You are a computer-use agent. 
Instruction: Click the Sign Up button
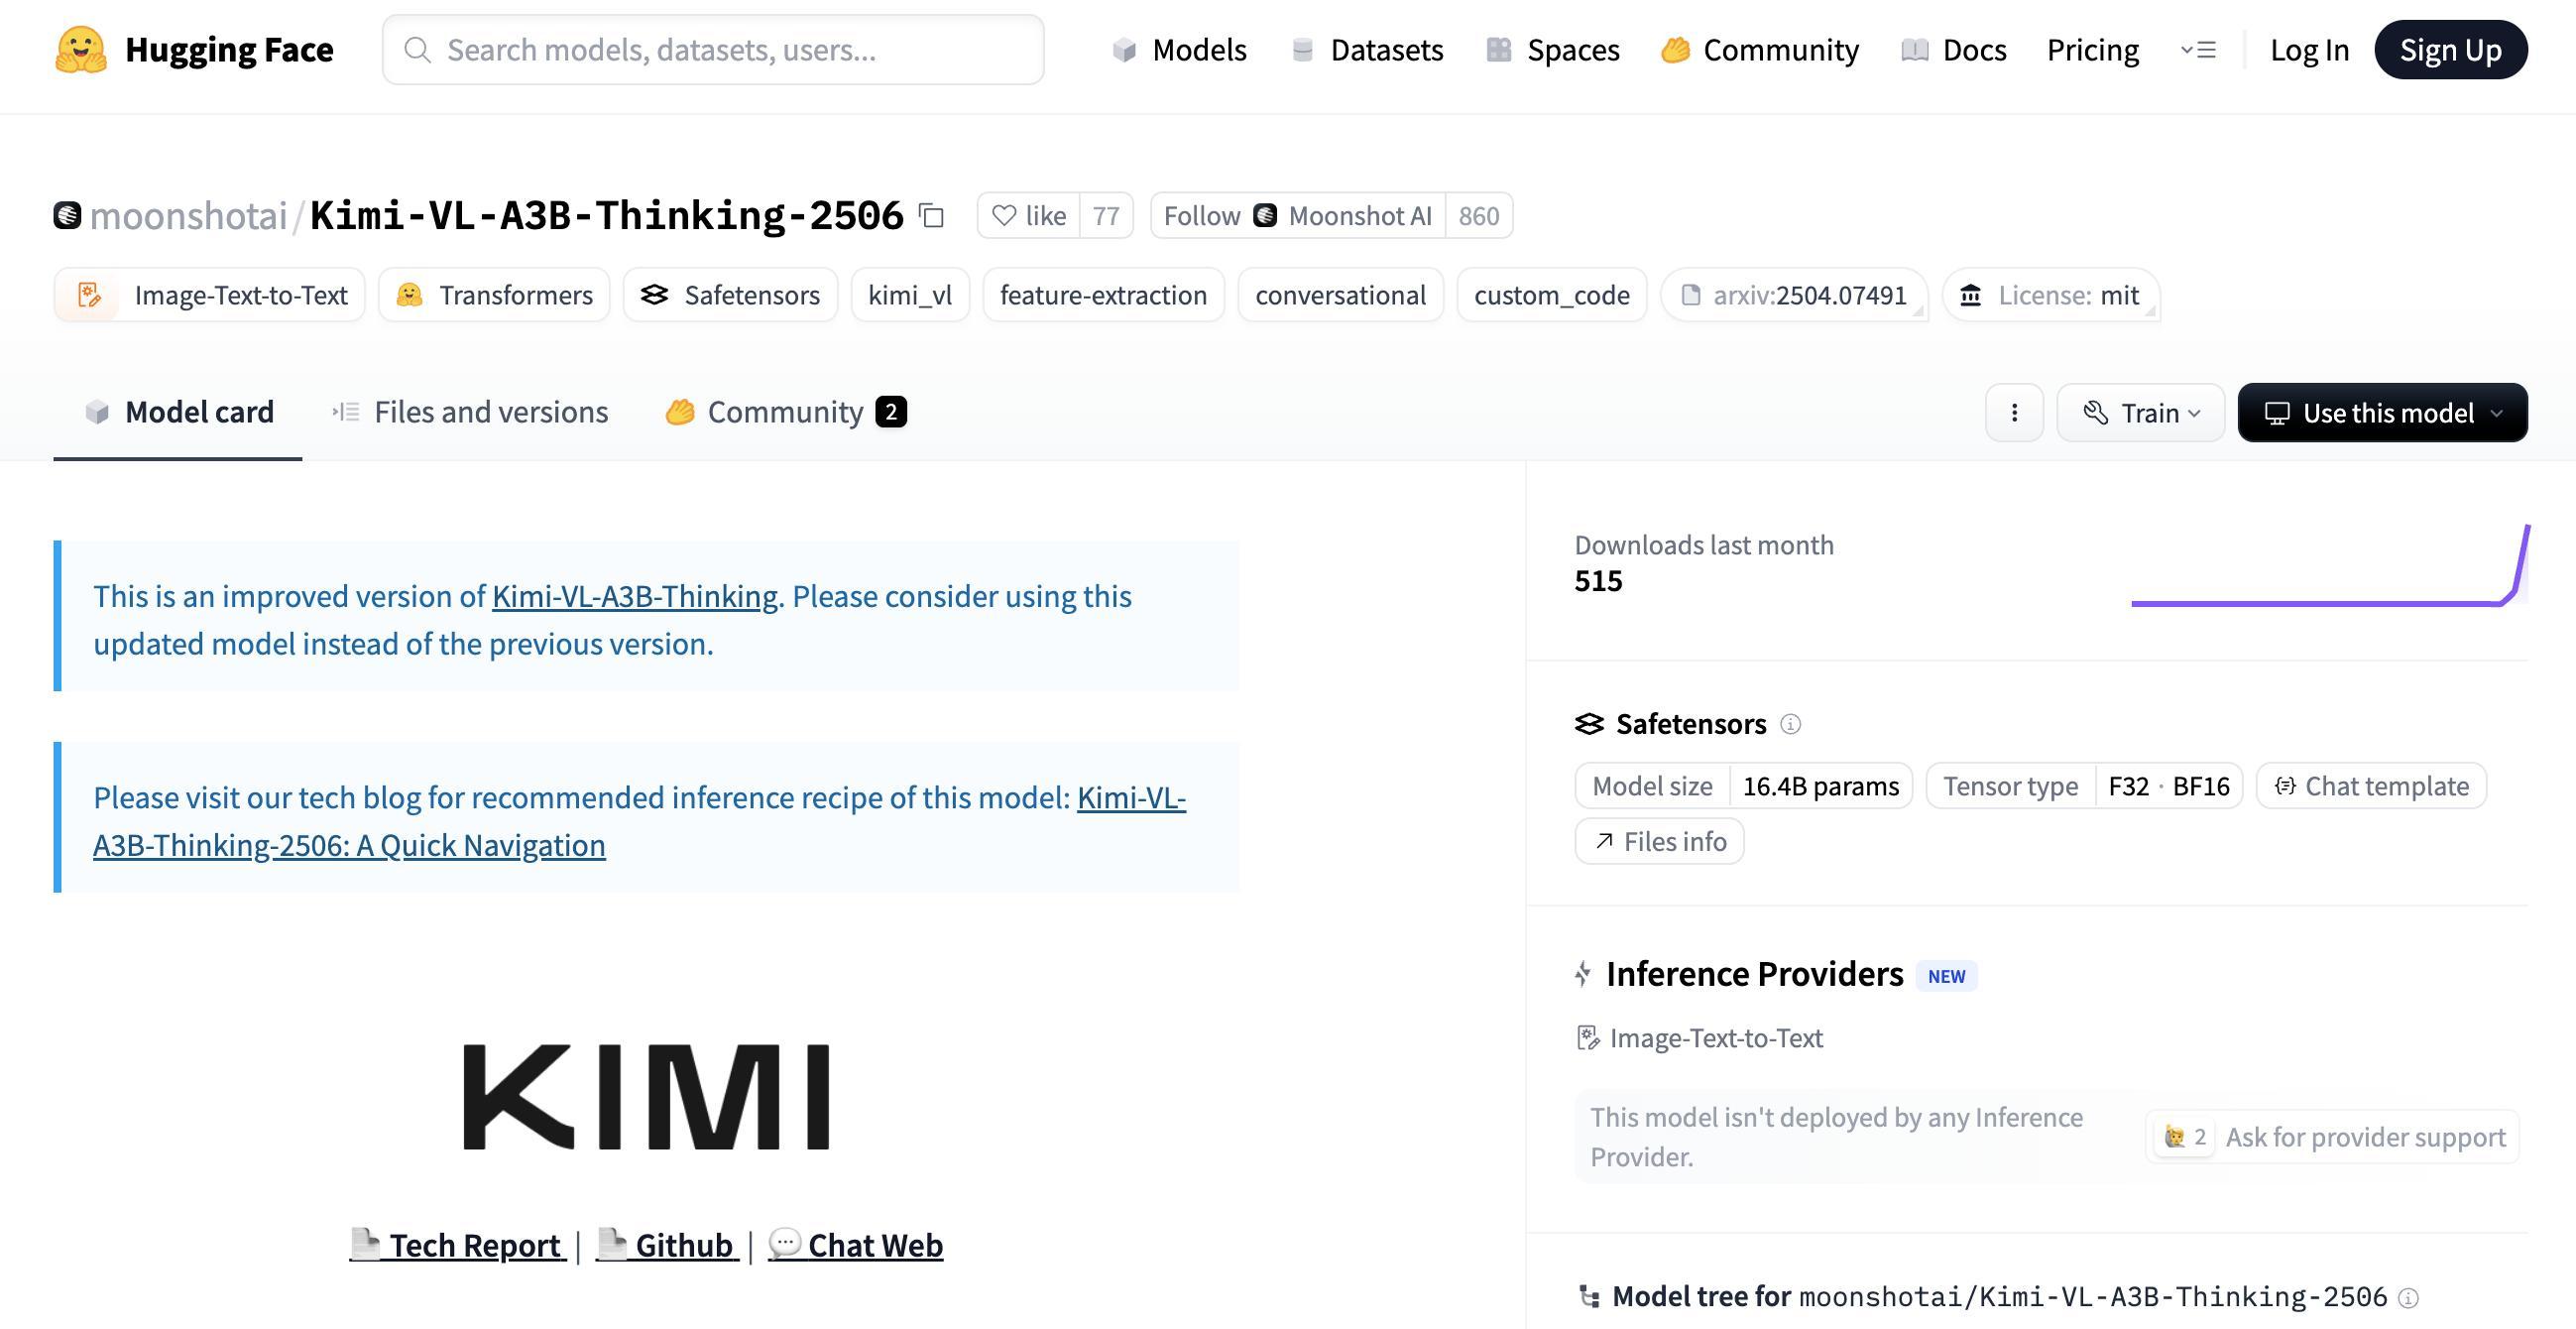click(x=2450, y=50)
